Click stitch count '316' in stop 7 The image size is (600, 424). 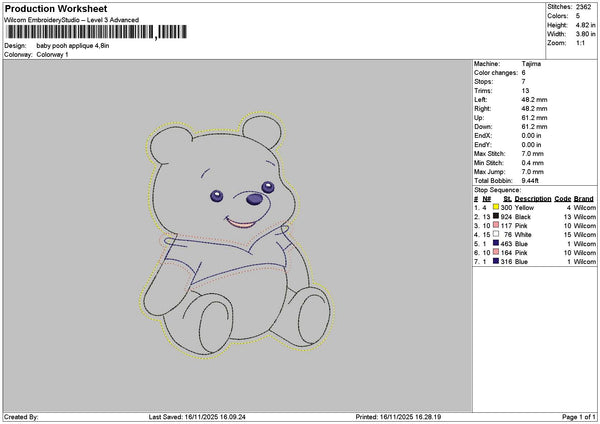pyautogui.click(x=506, y=262)
